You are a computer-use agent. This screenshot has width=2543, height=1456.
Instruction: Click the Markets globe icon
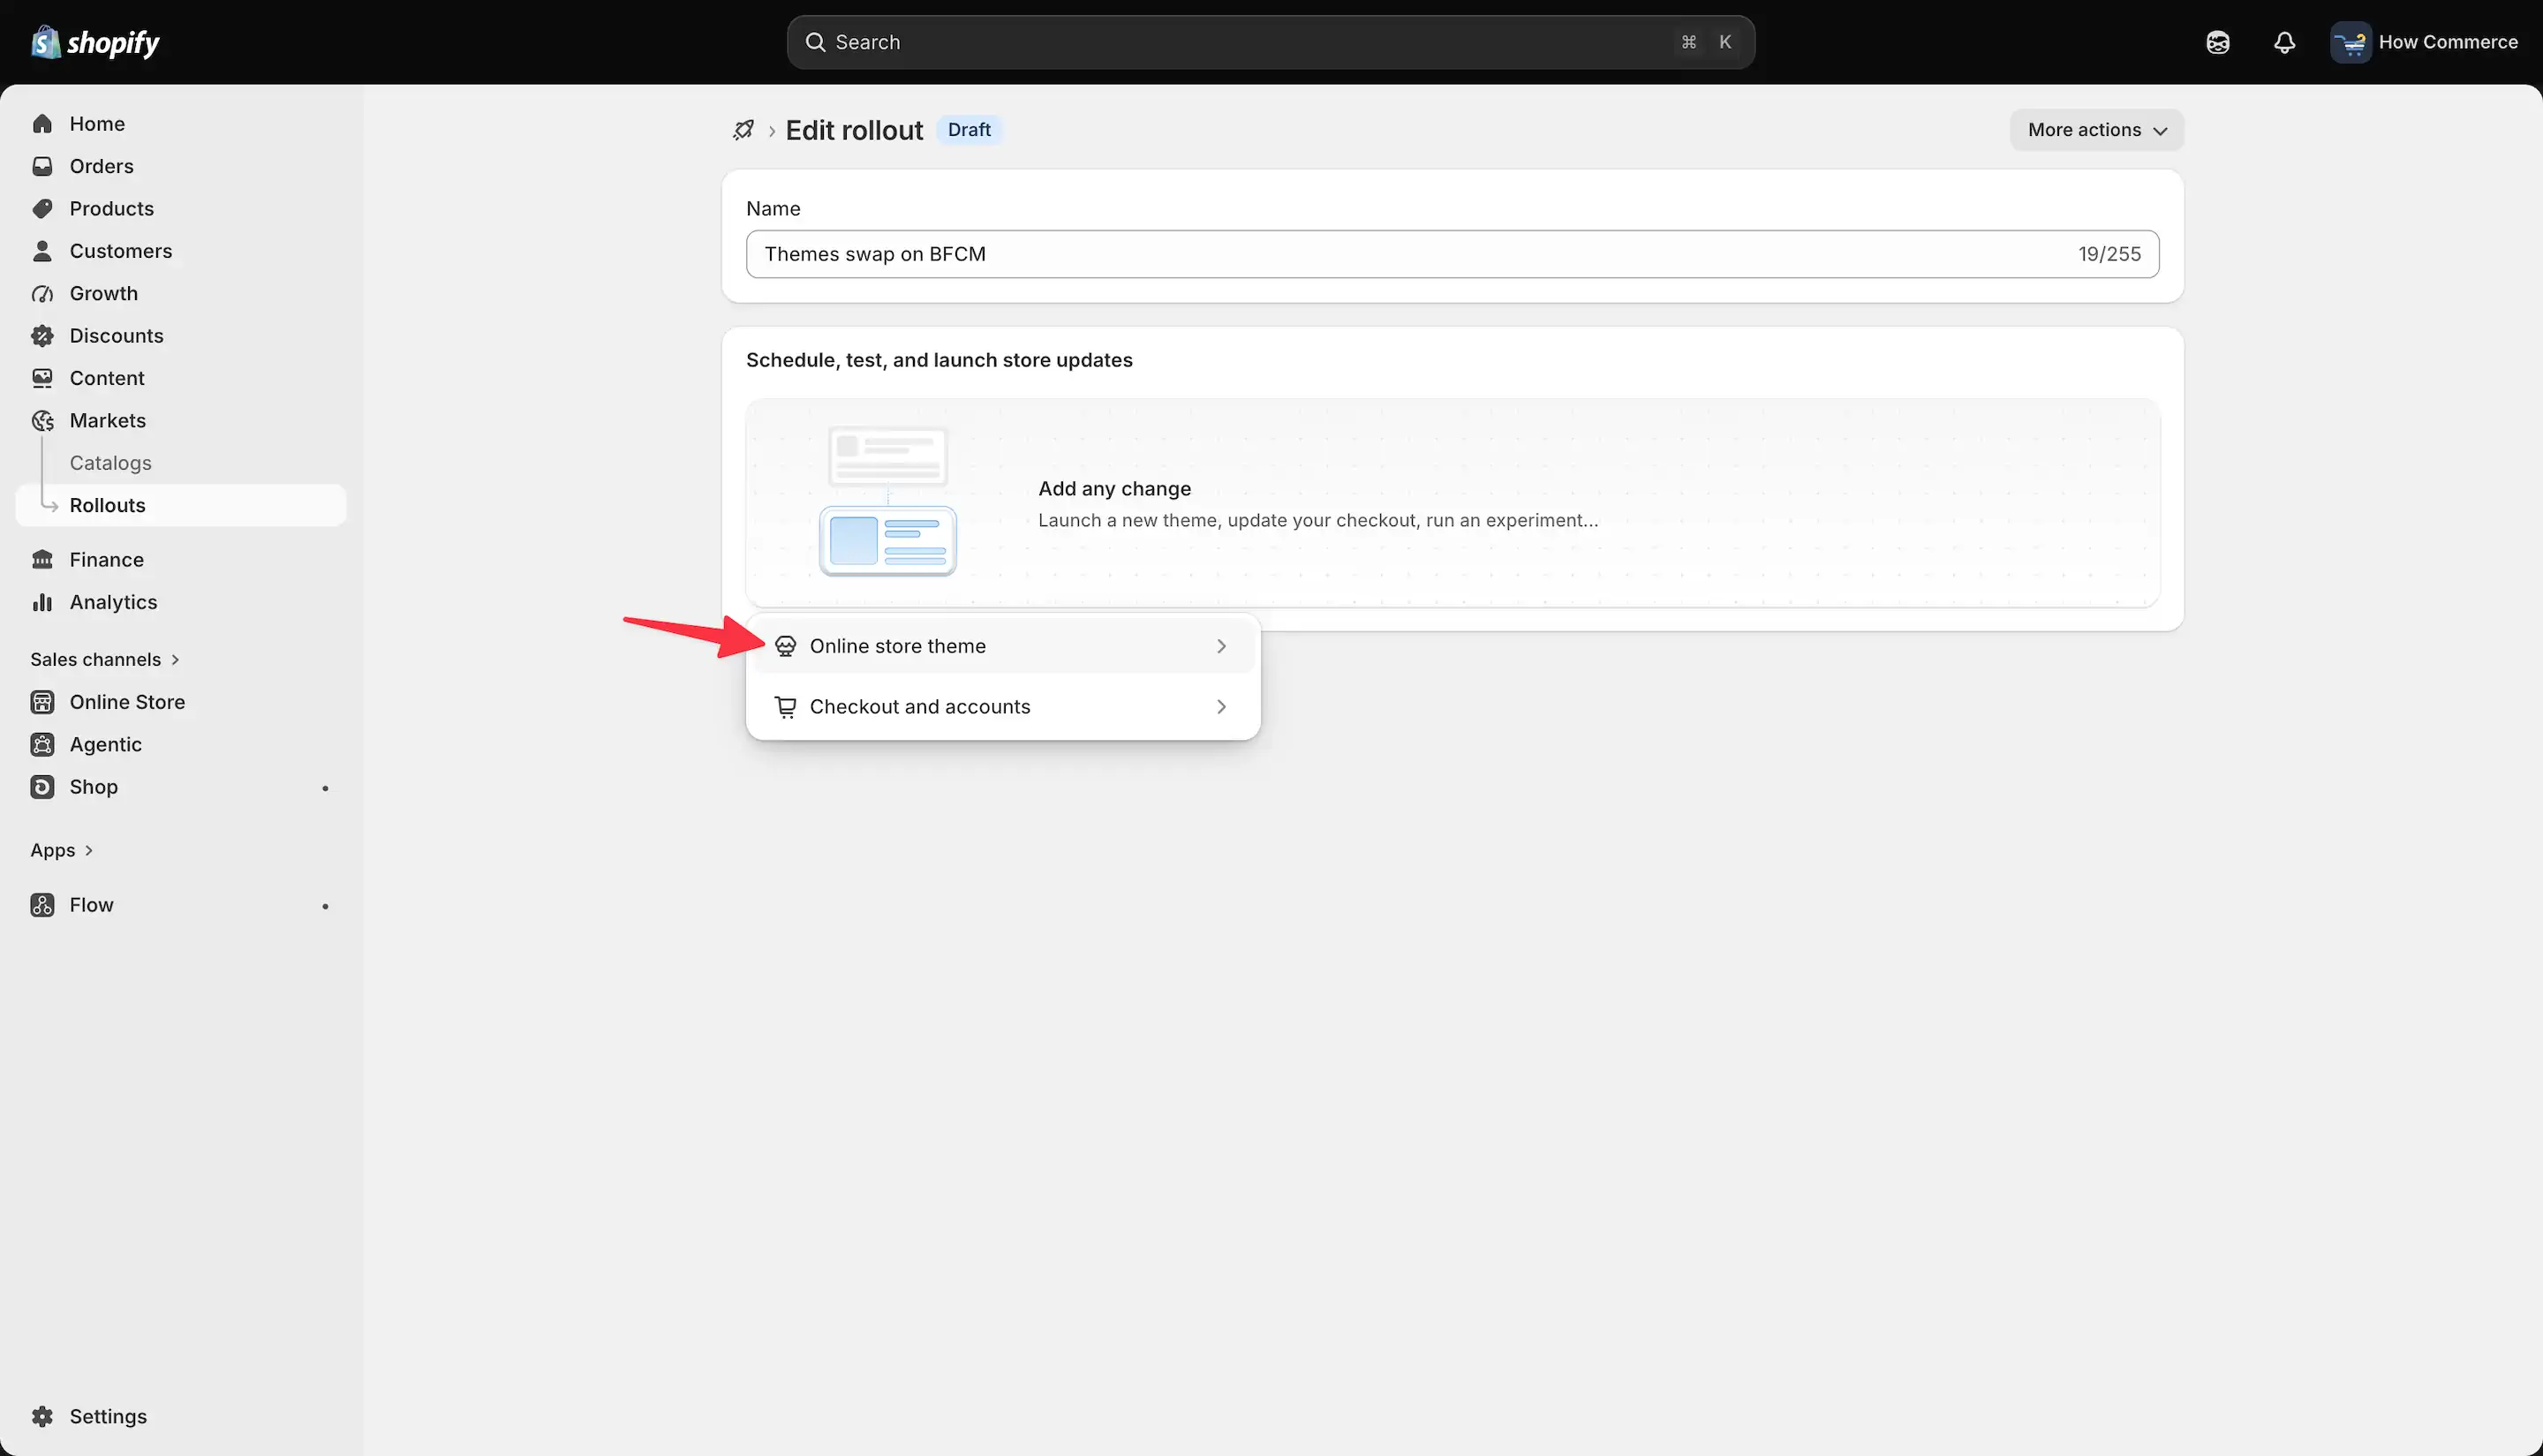[x=42, y=421]
